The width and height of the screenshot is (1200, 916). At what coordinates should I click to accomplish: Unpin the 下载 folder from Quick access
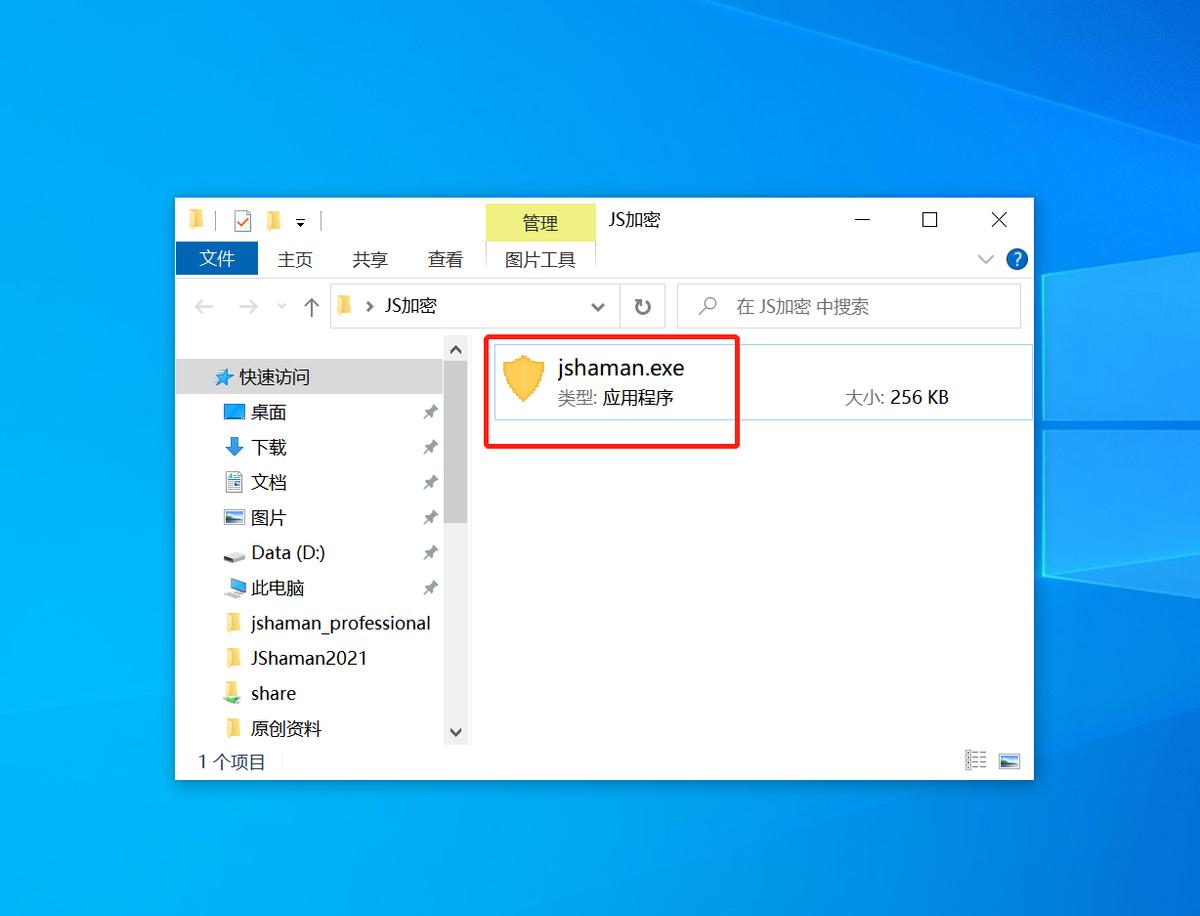[430, 447]
